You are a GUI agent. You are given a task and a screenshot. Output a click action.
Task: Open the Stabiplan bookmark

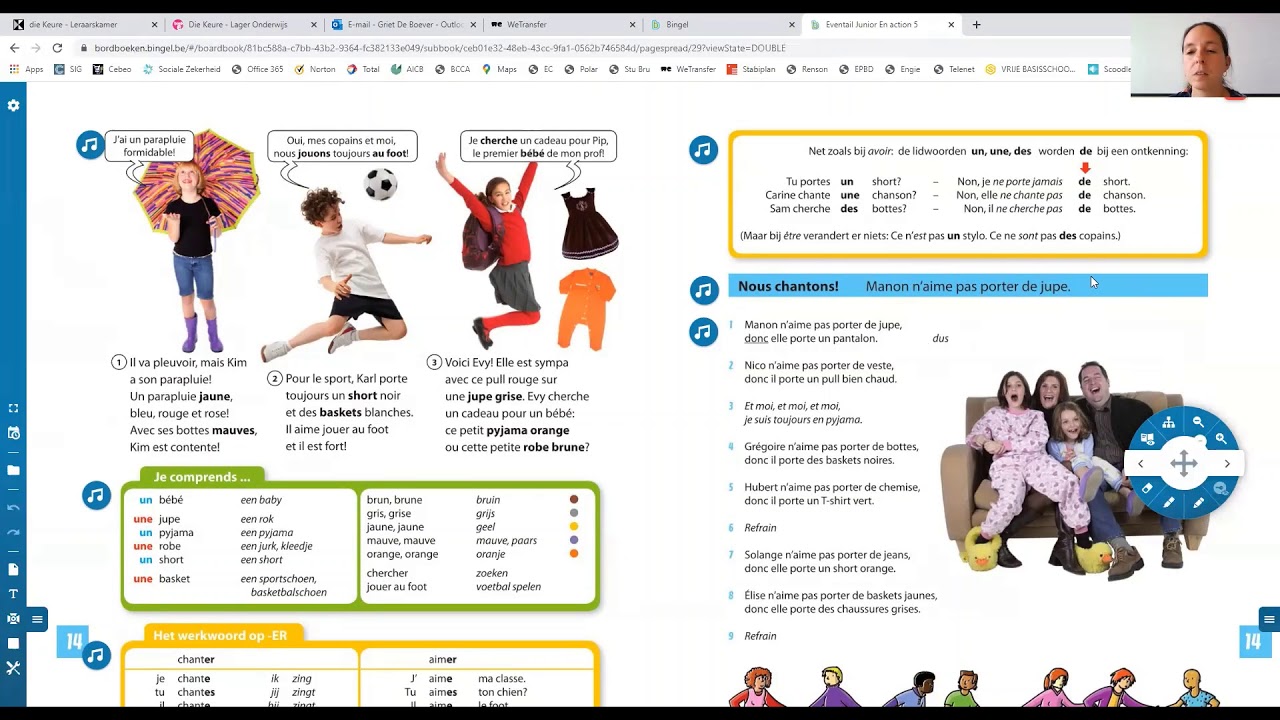pyautogui.click(x=752, y=69)
